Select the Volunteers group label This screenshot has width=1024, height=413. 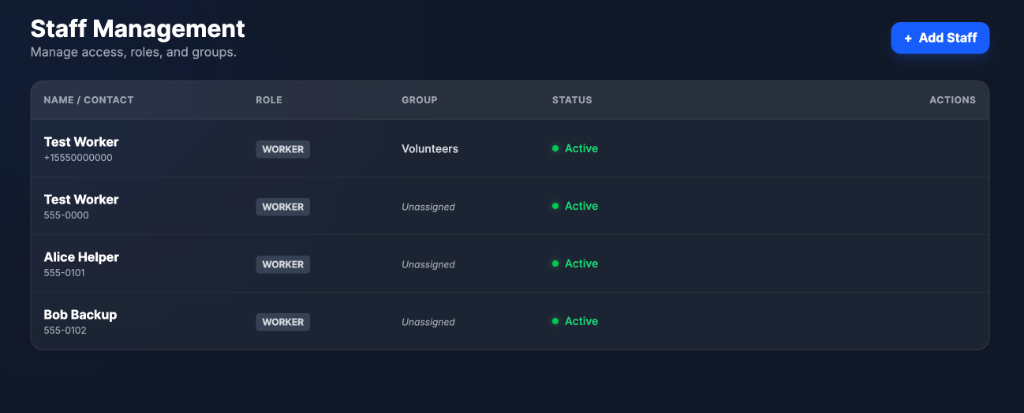[430, 149]
